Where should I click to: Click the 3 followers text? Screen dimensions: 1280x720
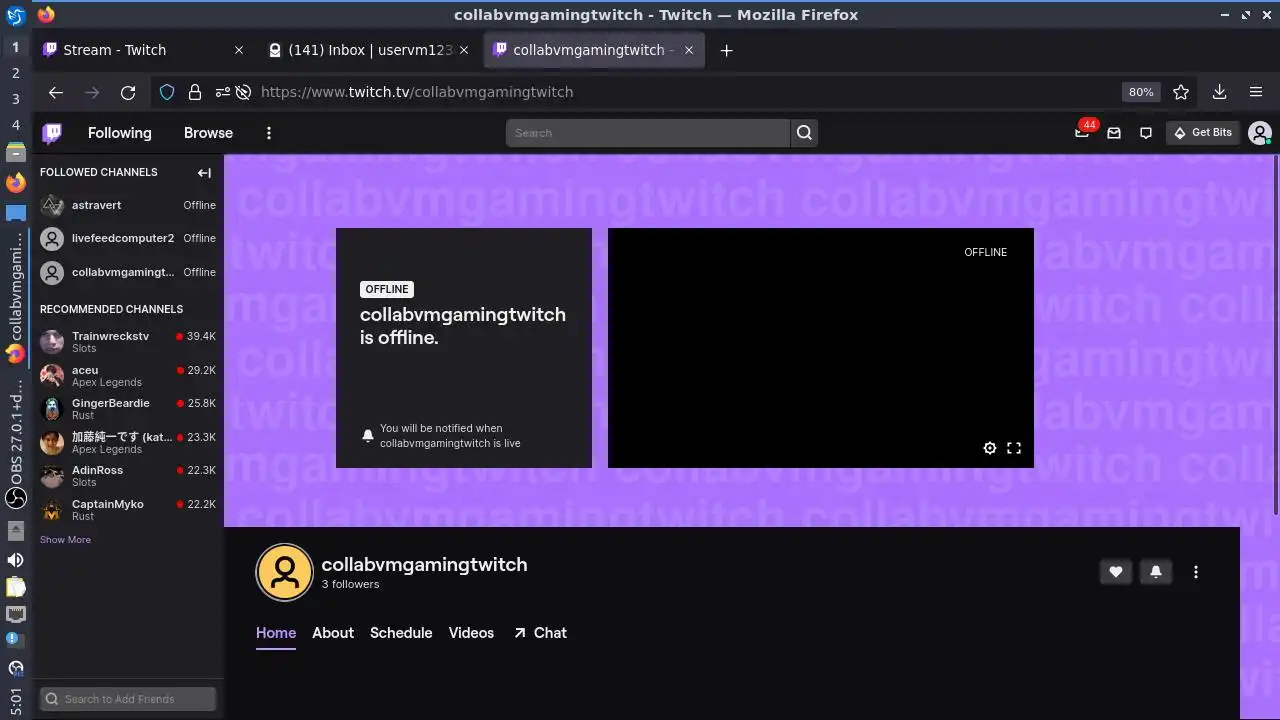(x=350, y=585)
